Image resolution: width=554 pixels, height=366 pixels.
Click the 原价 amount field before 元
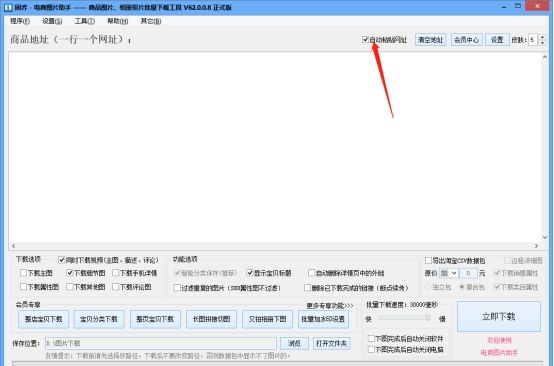468,273
